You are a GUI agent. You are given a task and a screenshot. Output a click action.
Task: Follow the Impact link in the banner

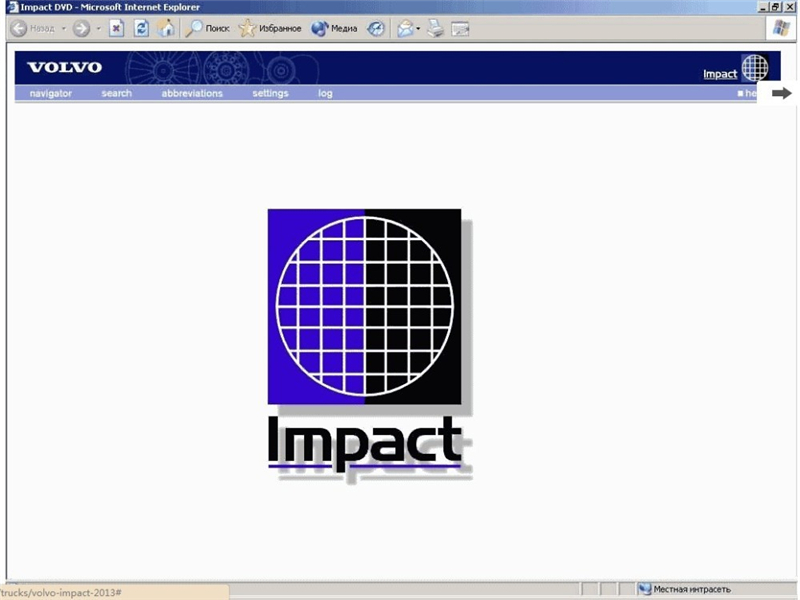click(720, 74)
